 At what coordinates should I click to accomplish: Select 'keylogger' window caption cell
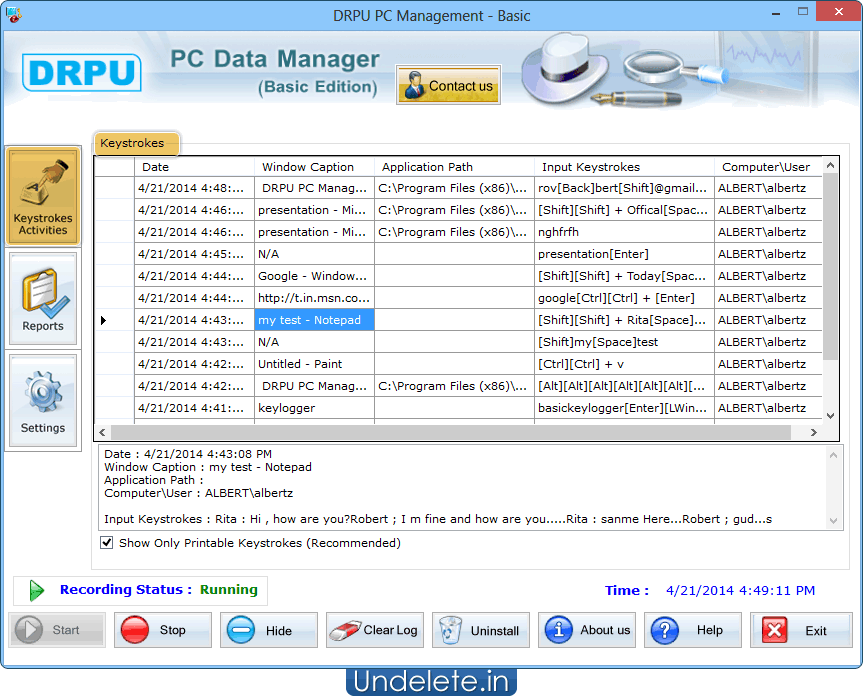tap(314, 408)
